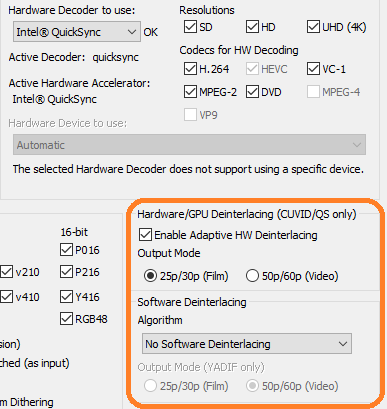This screenshot has width=387, height=409.
Task: Toggle the P016 output format checkbox
Action: coord(66,250)
